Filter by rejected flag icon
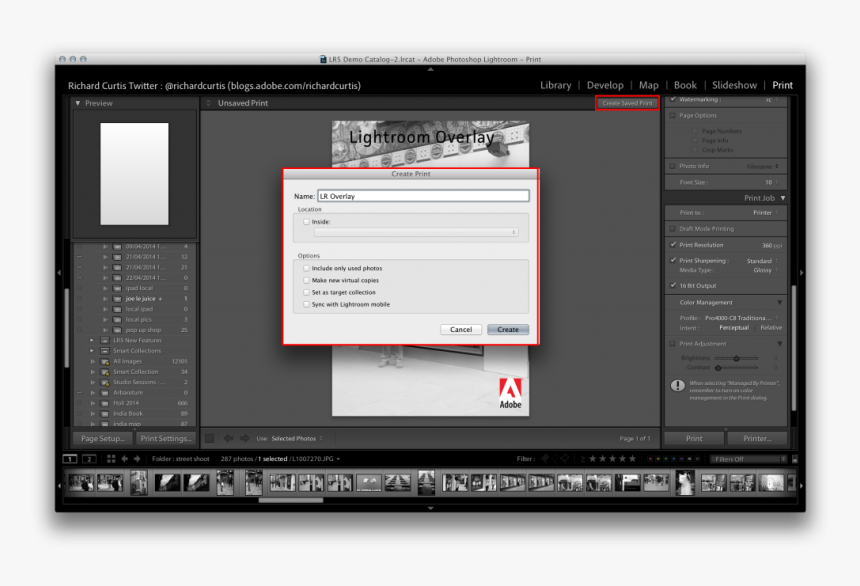The height and width of the screenshot is (586, 860). [565, 458]
